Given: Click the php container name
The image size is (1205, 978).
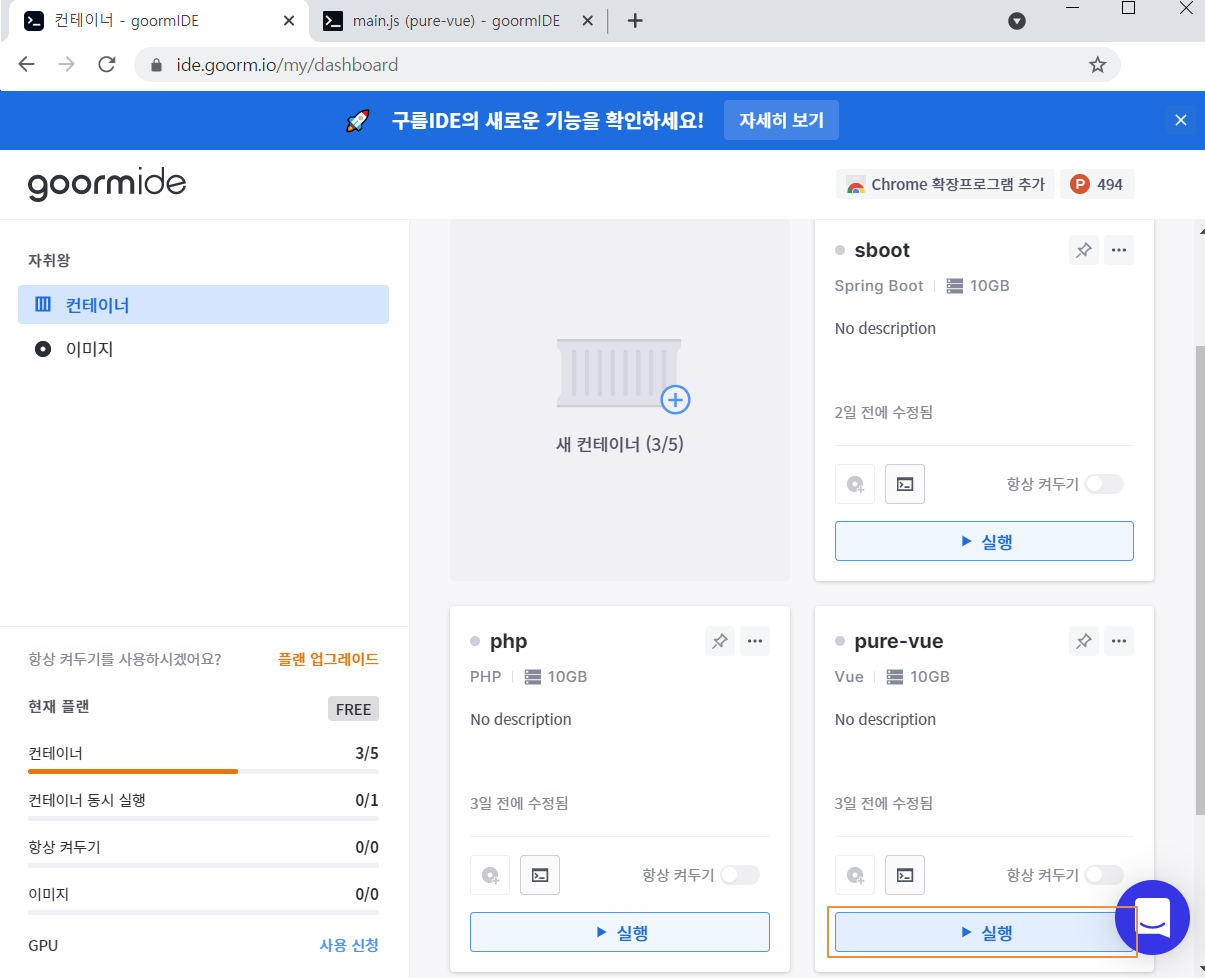Looking at the screenshot, I should (x=508, y=641).
